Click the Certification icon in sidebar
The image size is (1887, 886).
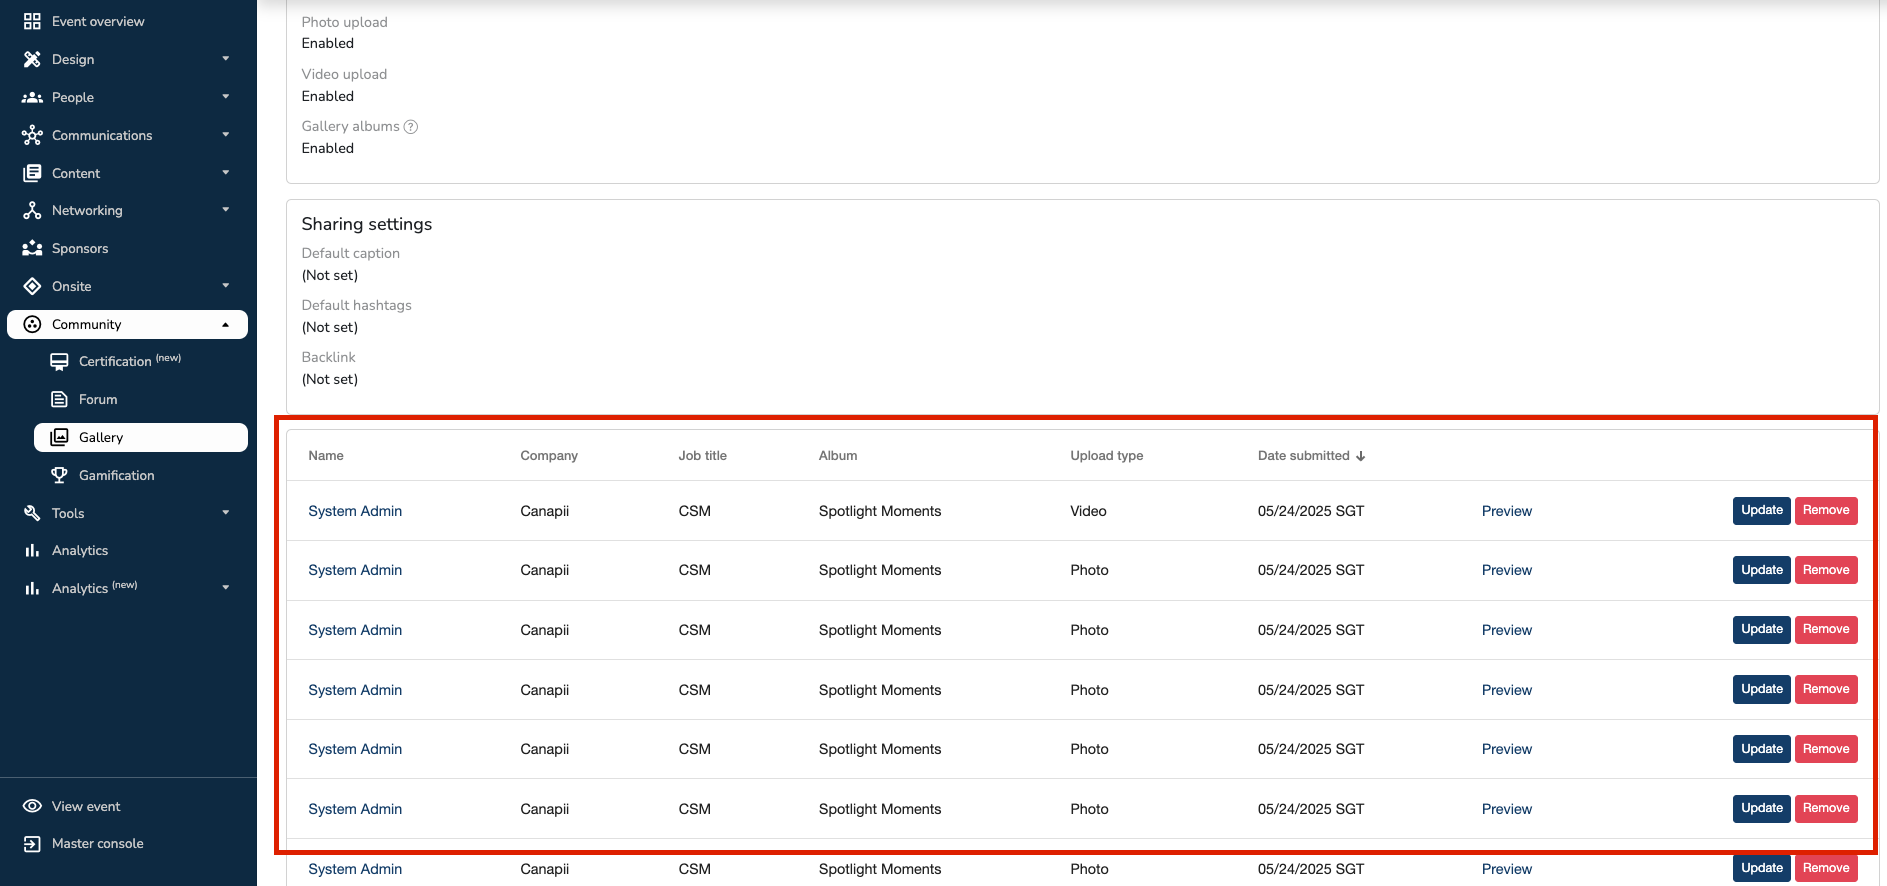click(x=60, y=361)
